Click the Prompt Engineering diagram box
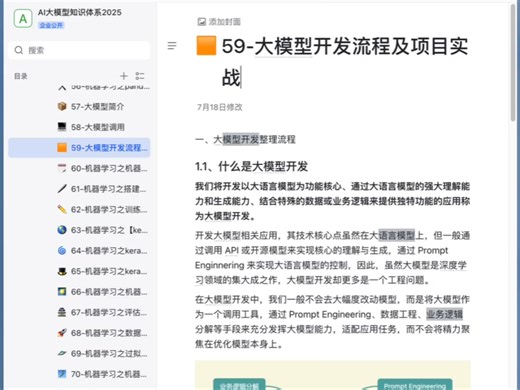 click(x=415, y=385)
